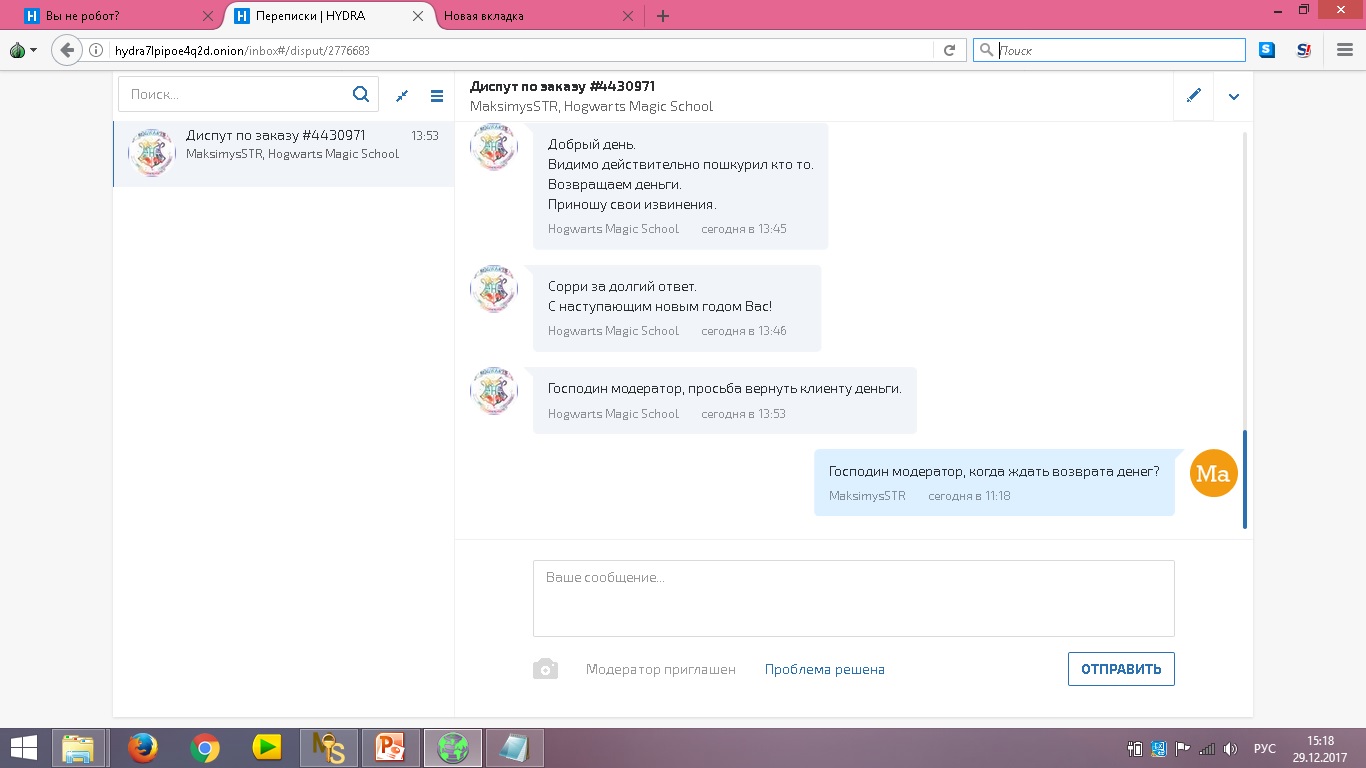The height and width of the screenshot is (768, 1366).
Task: Click message 'С наступающим новым годом Вас!'
Action: pos(660,306)
